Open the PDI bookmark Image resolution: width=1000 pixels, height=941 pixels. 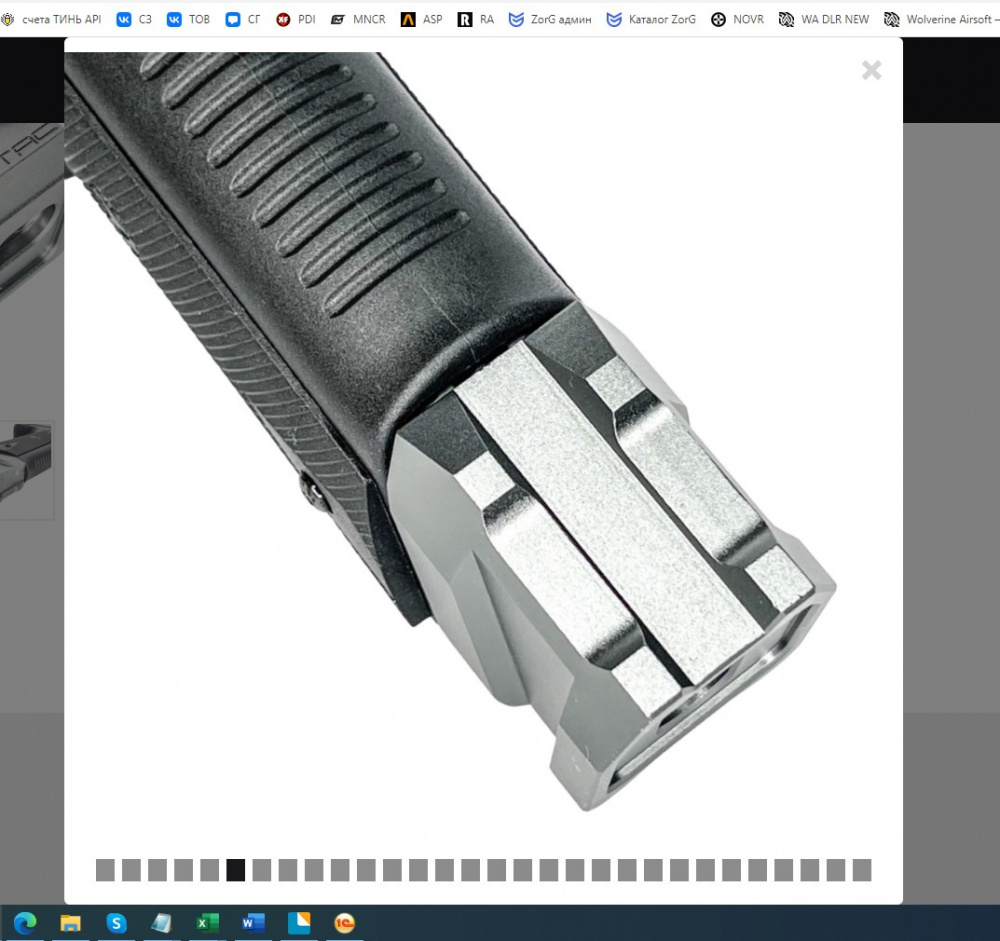pos(295,19)
